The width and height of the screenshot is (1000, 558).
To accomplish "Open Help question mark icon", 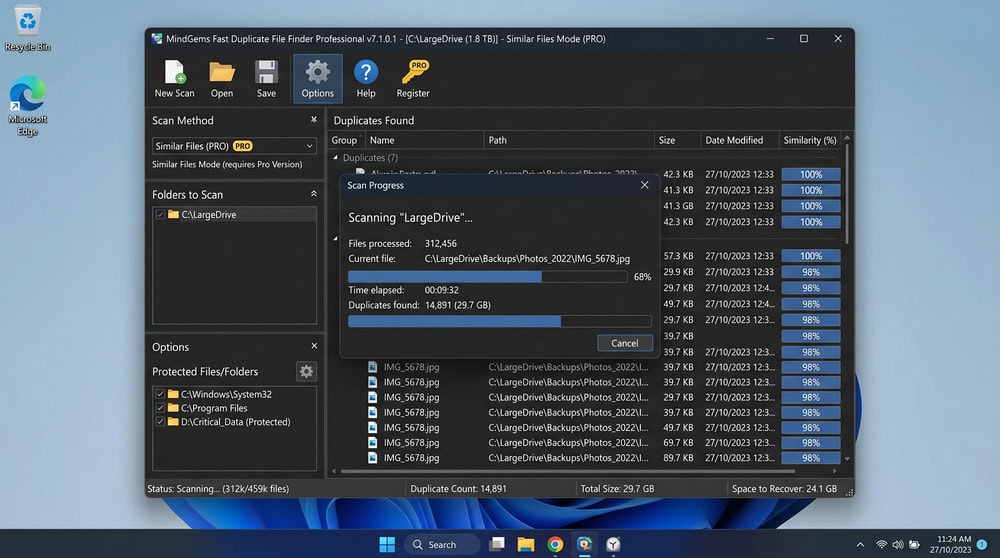I will tap(365, 79).
